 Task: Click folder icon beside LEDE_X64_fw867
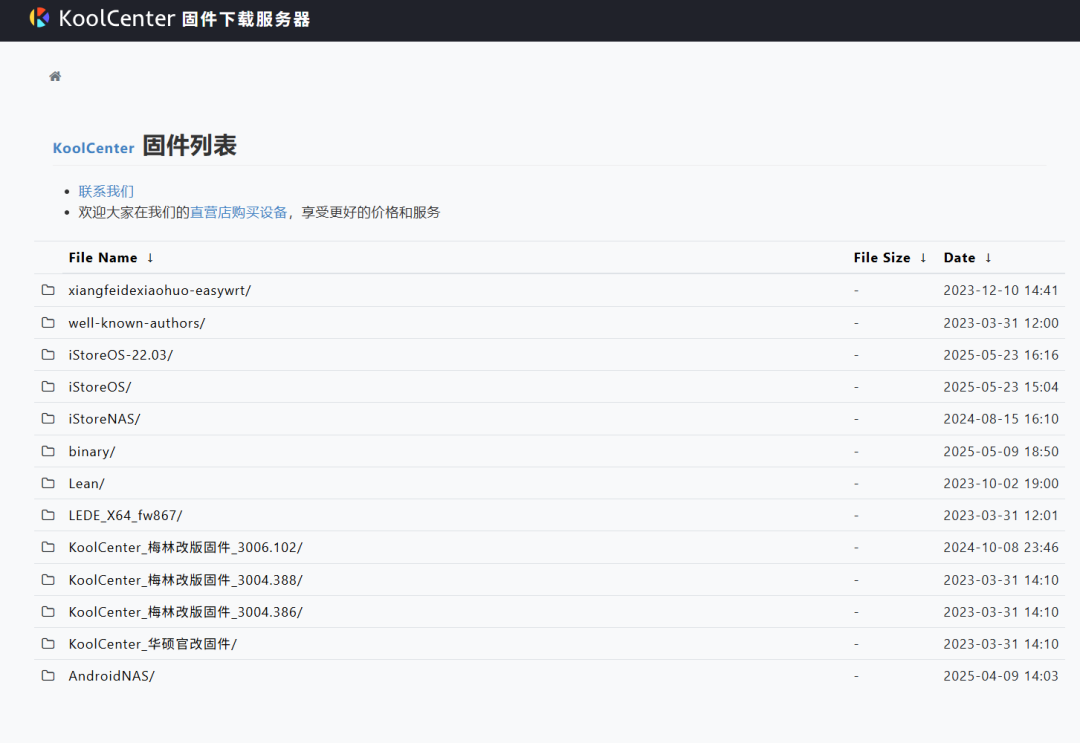pyautogui.click(x=48, y=515)
